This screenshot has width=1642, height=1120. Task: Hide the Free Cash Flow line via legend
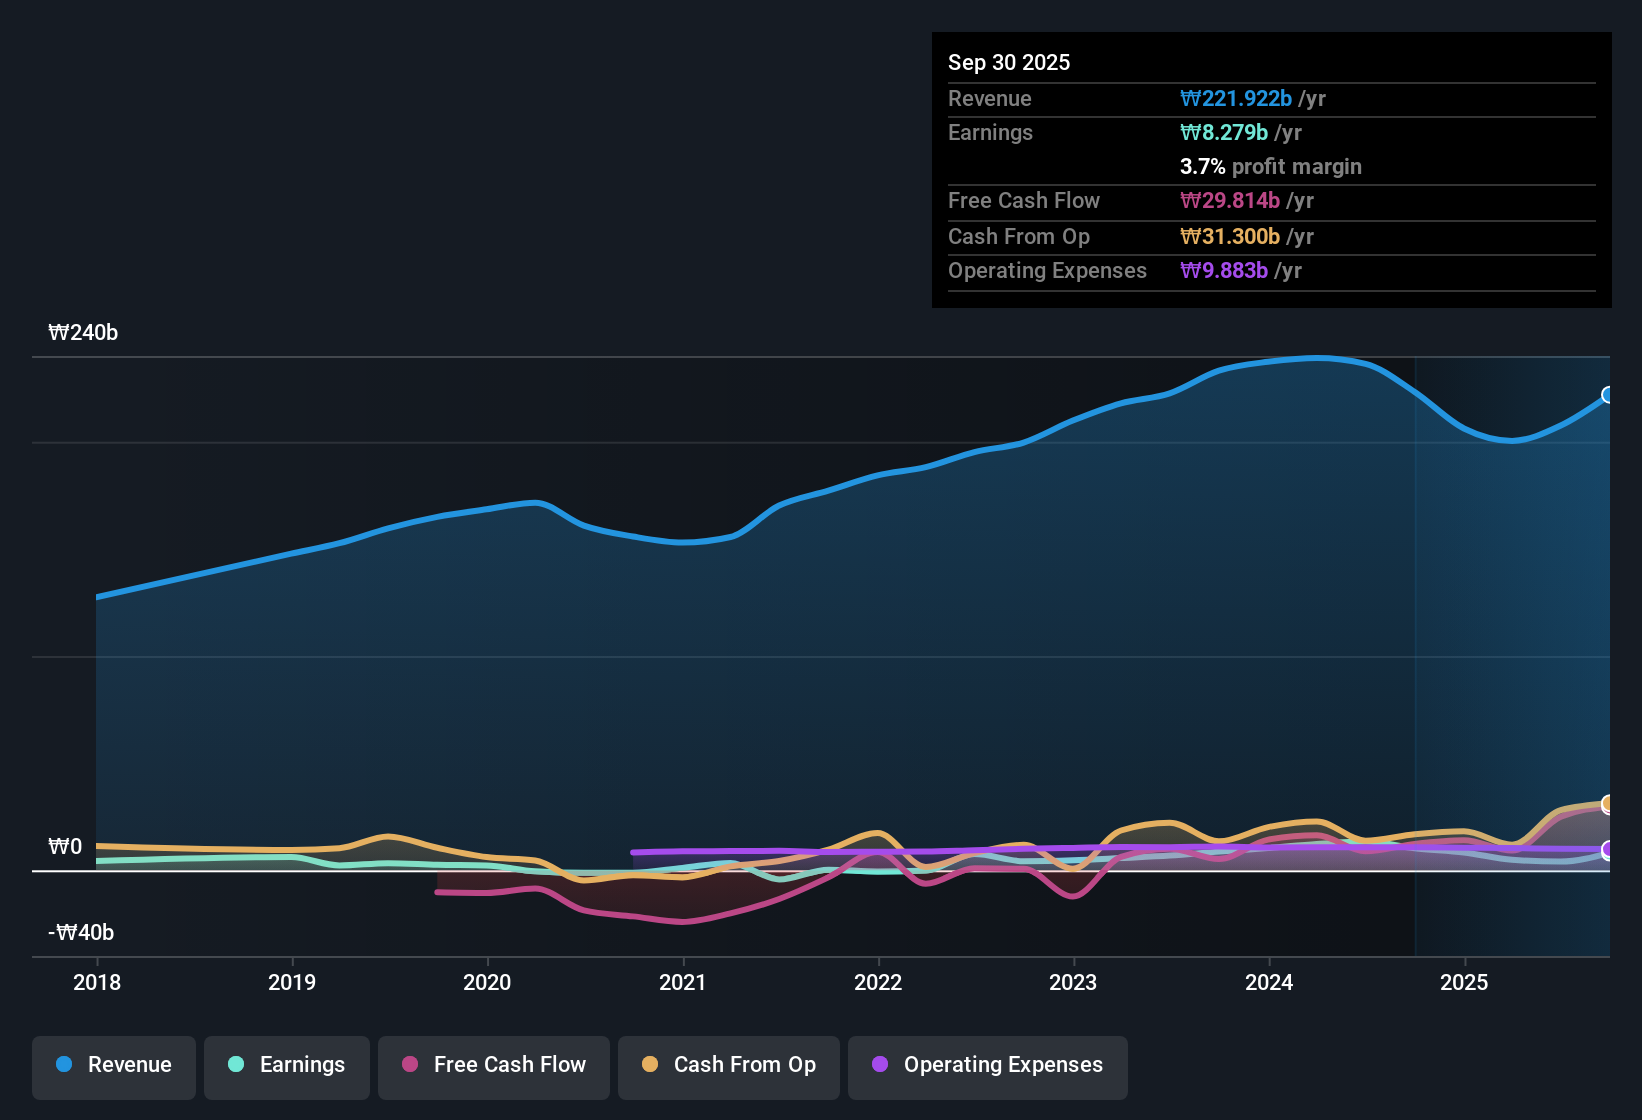pos(493,1065)
